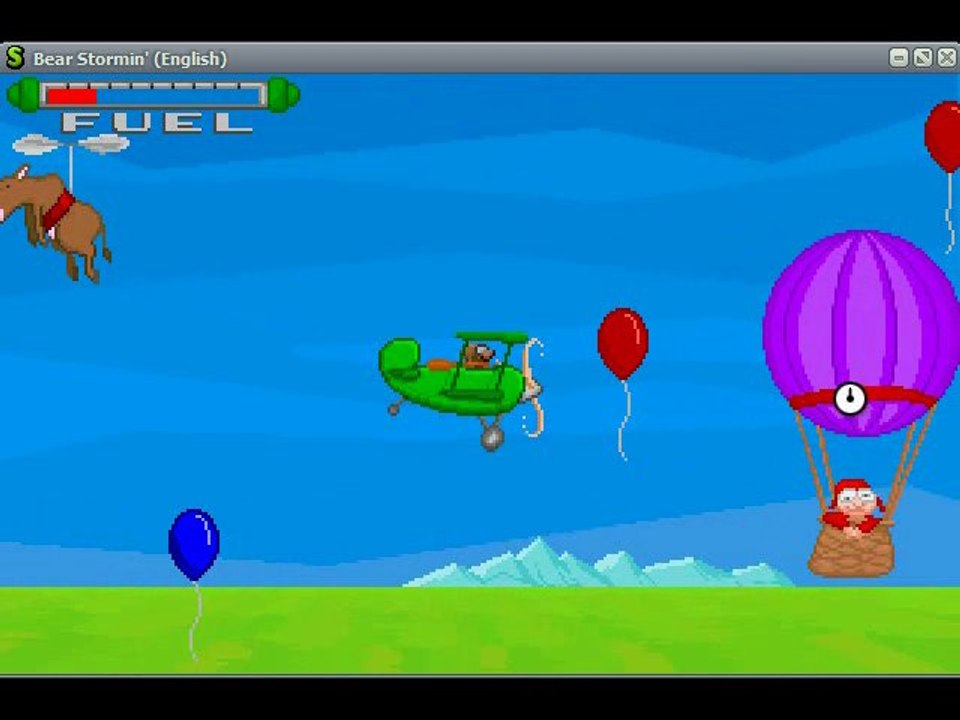This screenshot has height=720, width=960.
Task: Click the green biplane flown by the bear
Action: 460,391
